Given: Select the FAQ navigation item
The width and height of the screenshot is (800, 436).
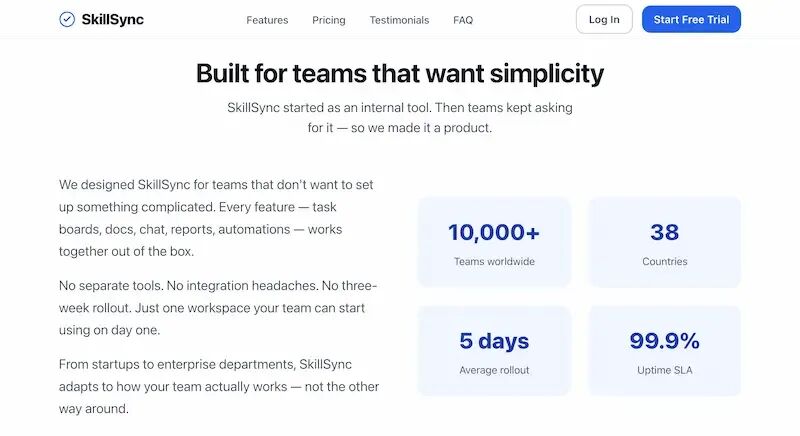Looking at the screenshot, I should (463, 20).
